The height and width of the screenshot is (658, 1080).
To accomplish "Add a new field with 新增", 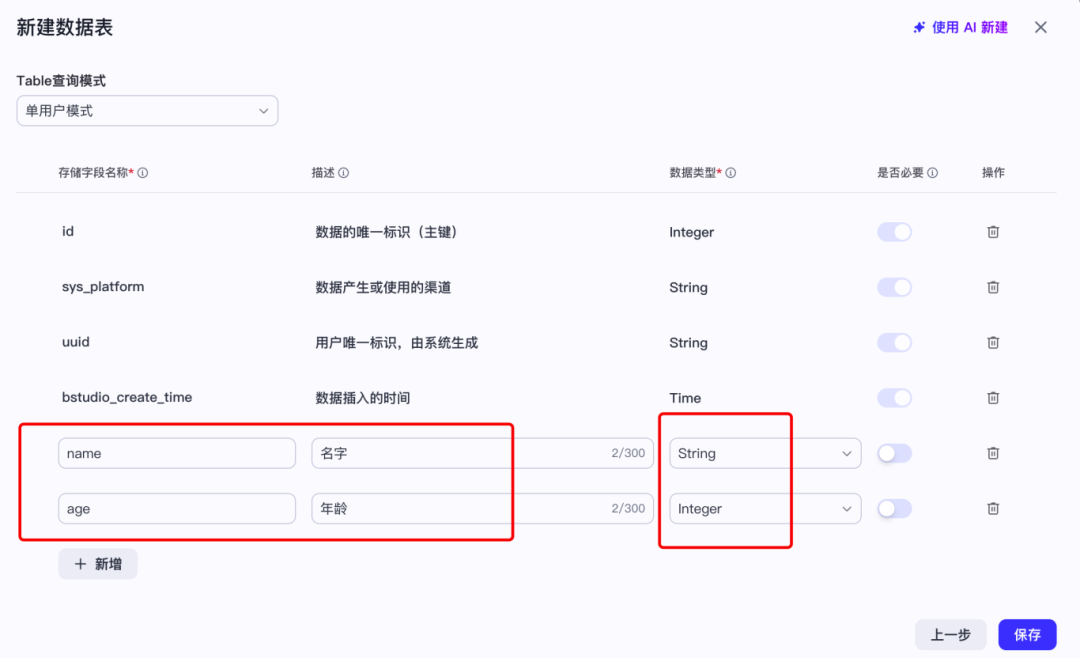I will (x=98, y=564).
